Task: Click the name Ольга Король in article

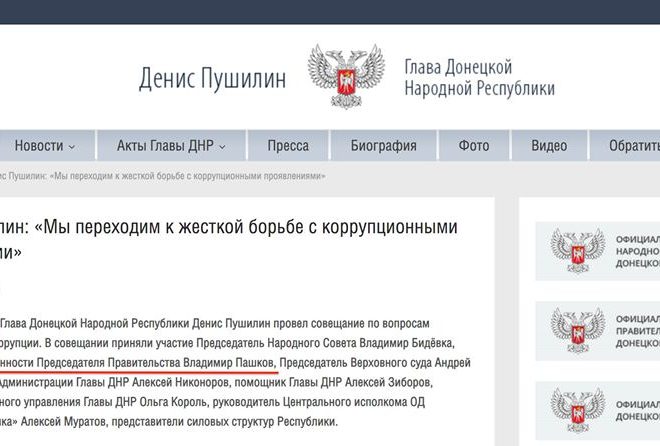Action: pyautogui.click(x=175, y=402)
